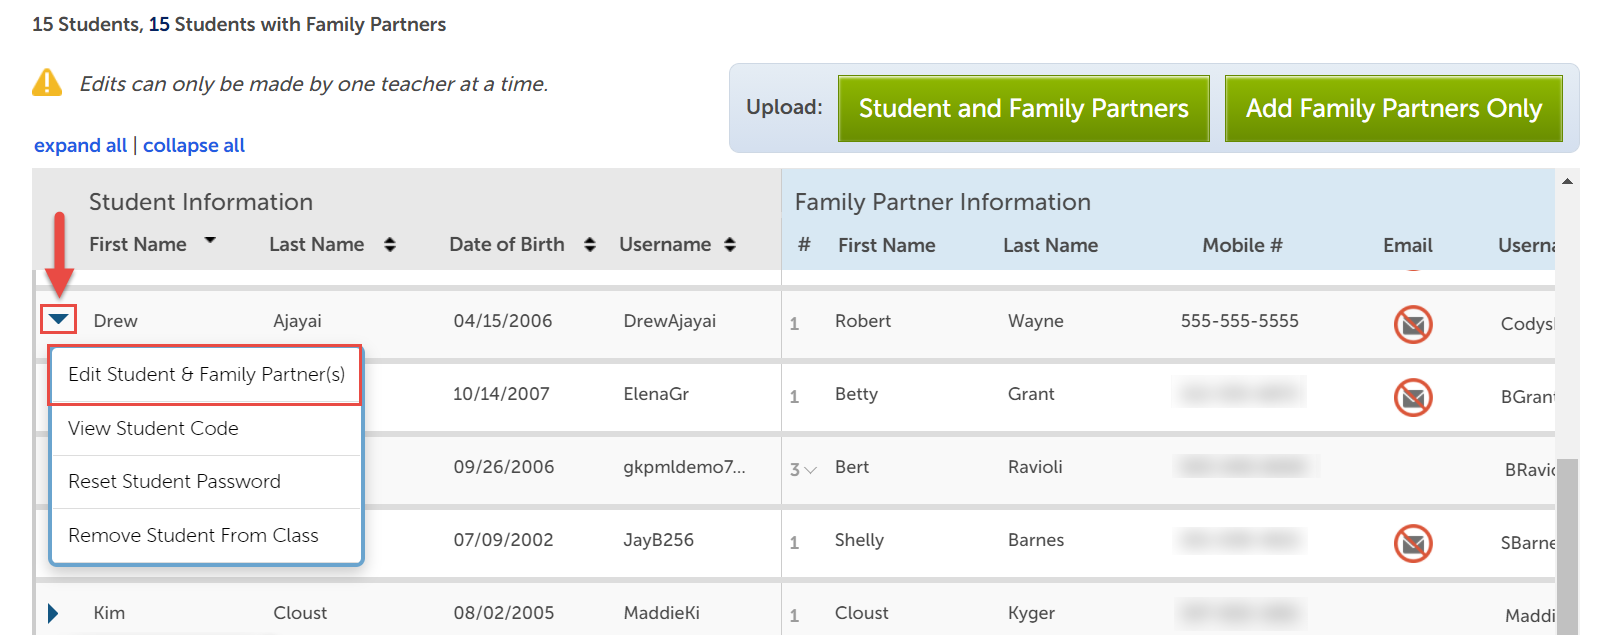1608x635 pixels.
Task: Choose Reset Student Password option
Action: click(x=174, y=482)
